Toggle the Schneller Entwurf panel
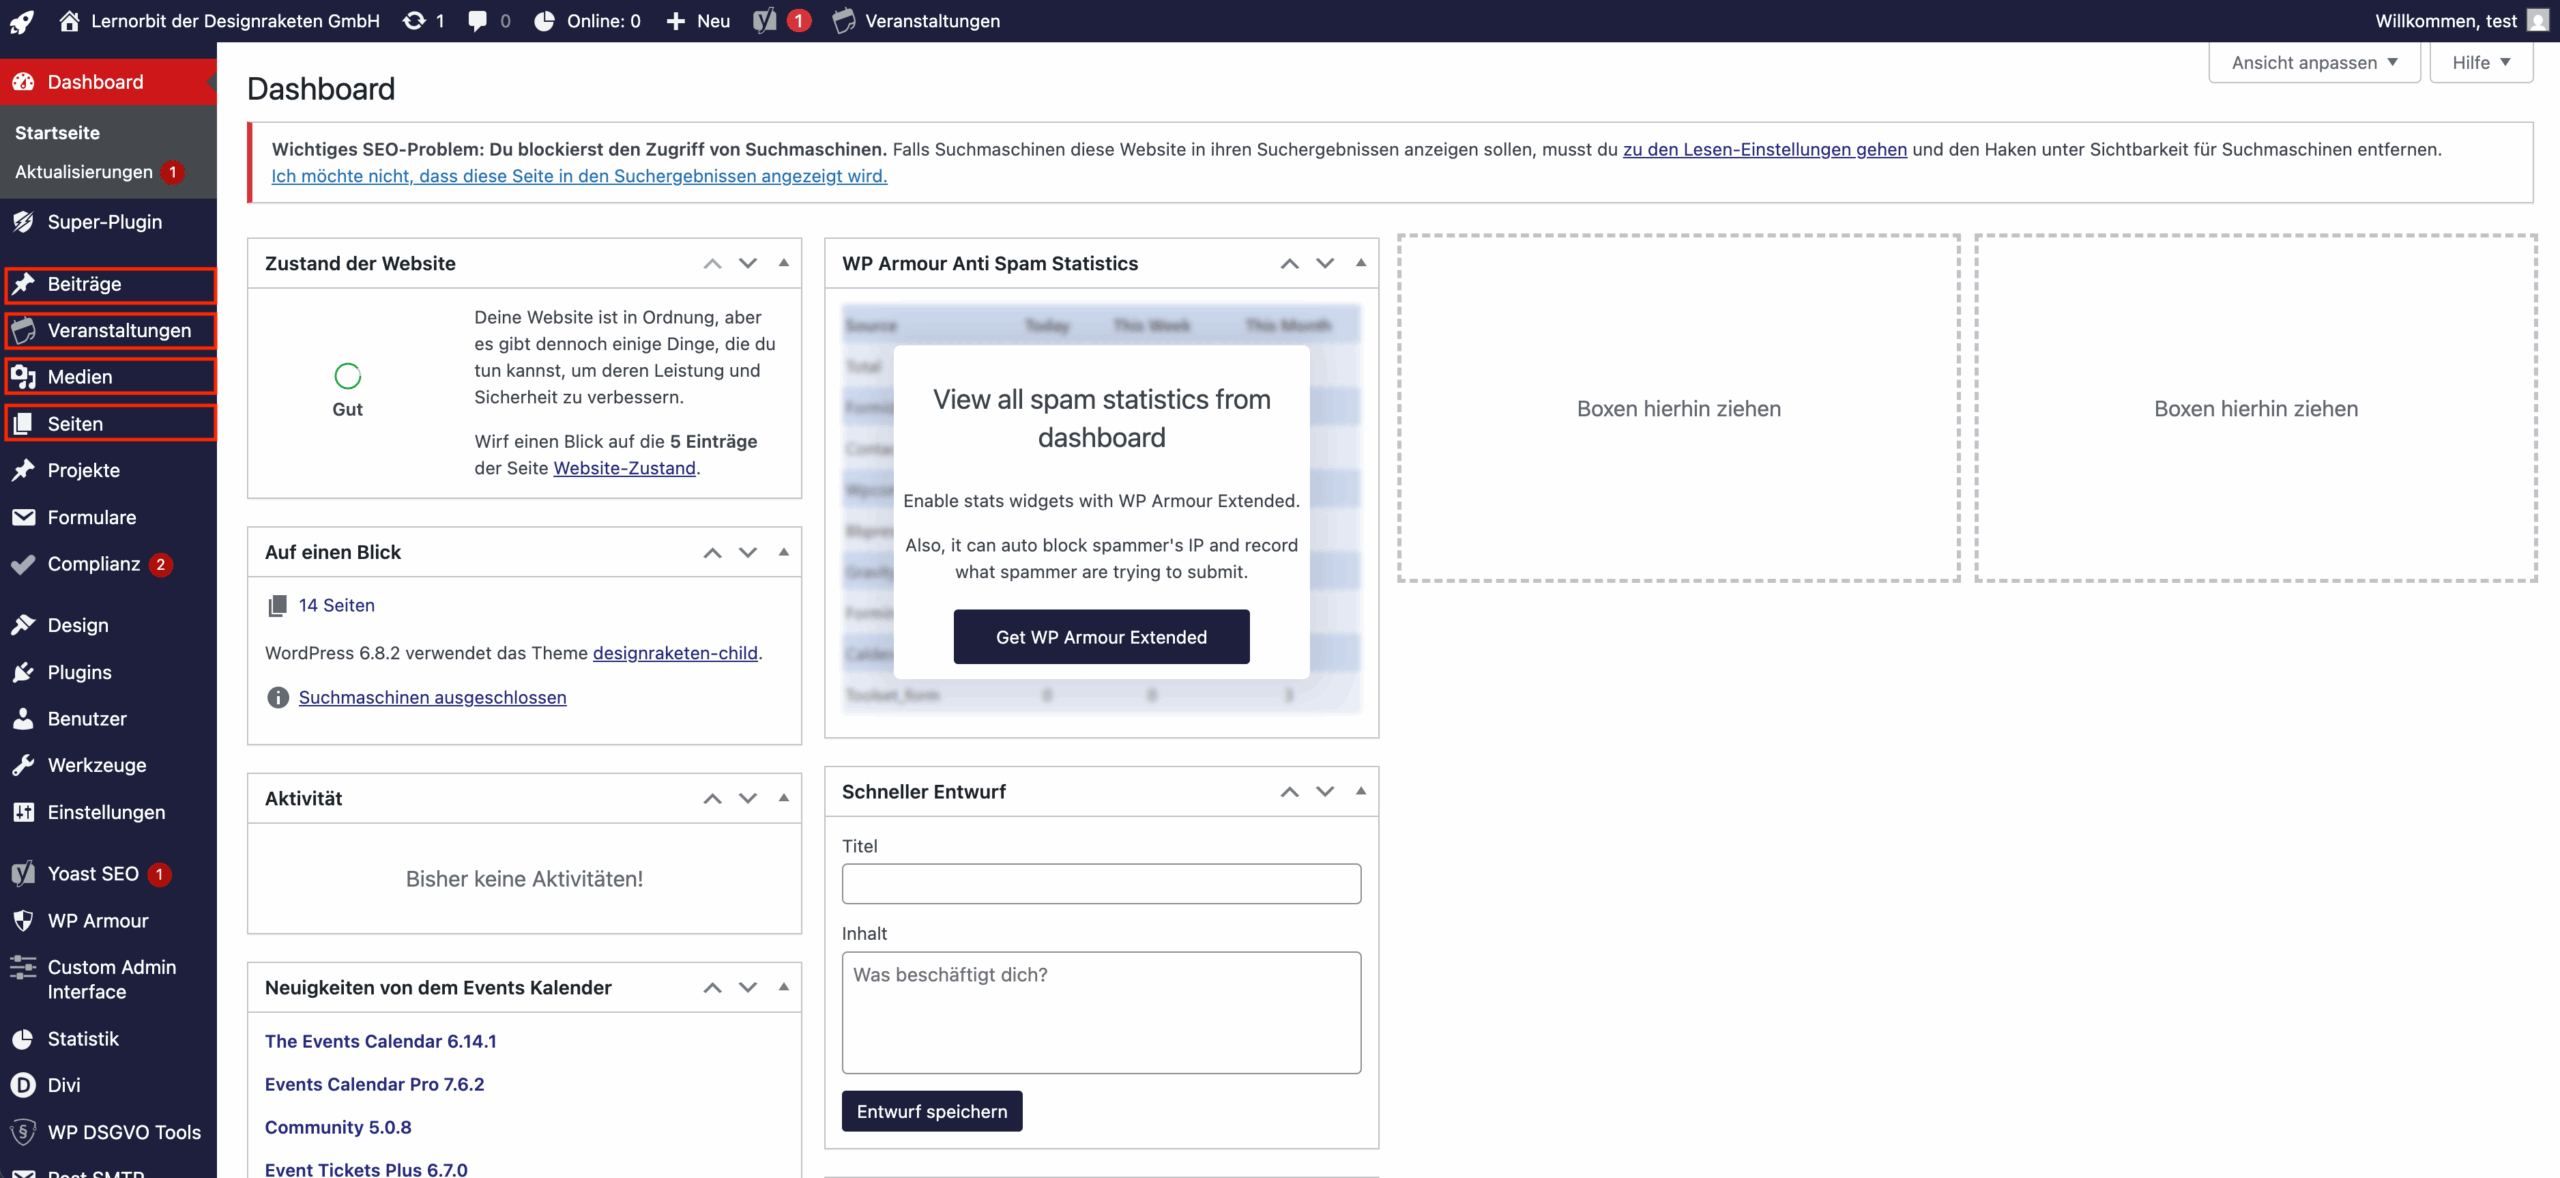 click(x=1361, y=791)
